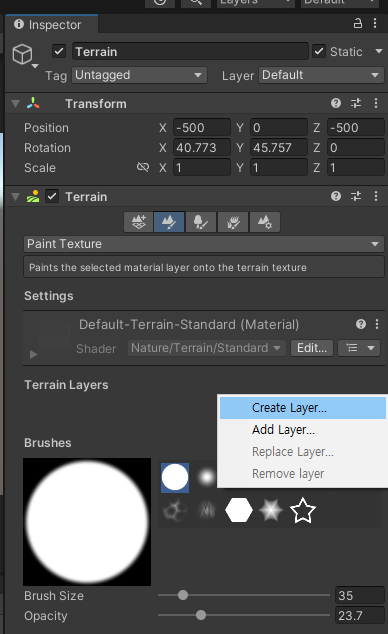Screen dimensions: 388x634
Task: Collapse the Transform component foldout
Action: click(15, 104)
